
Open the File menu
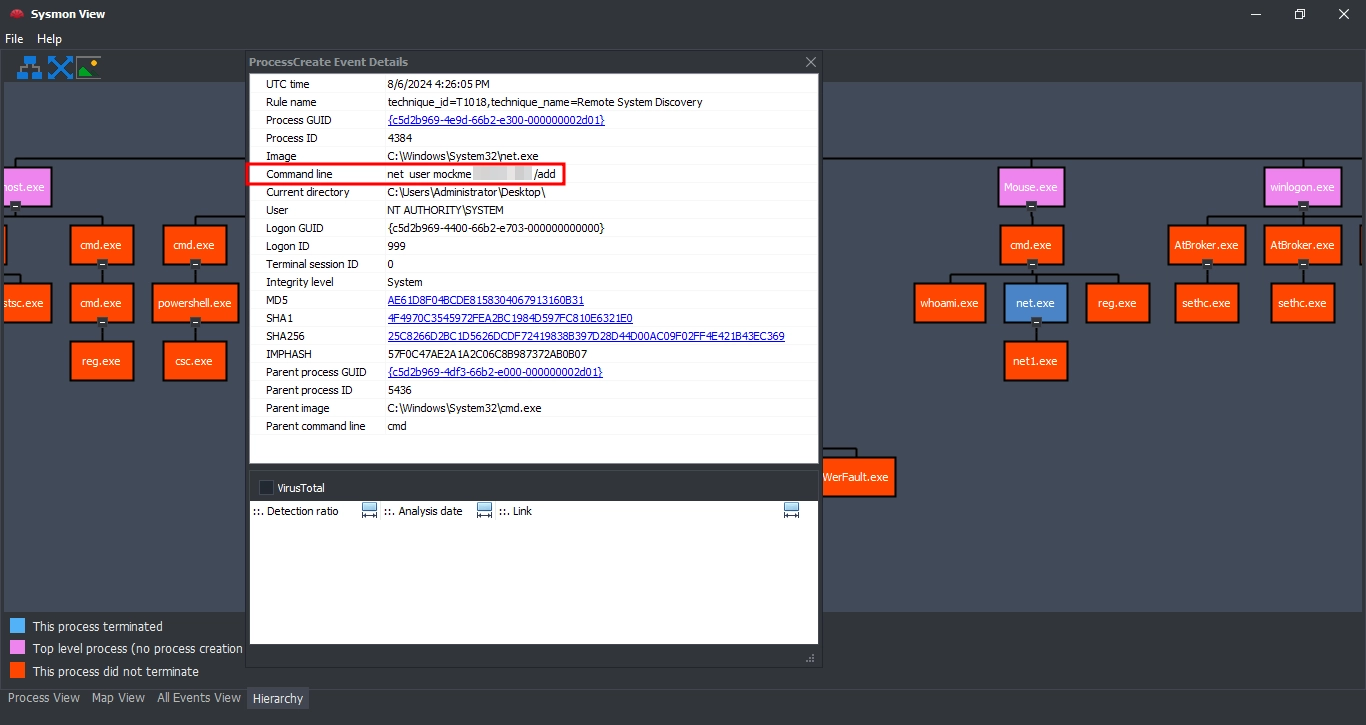click(x=14, y=39)
